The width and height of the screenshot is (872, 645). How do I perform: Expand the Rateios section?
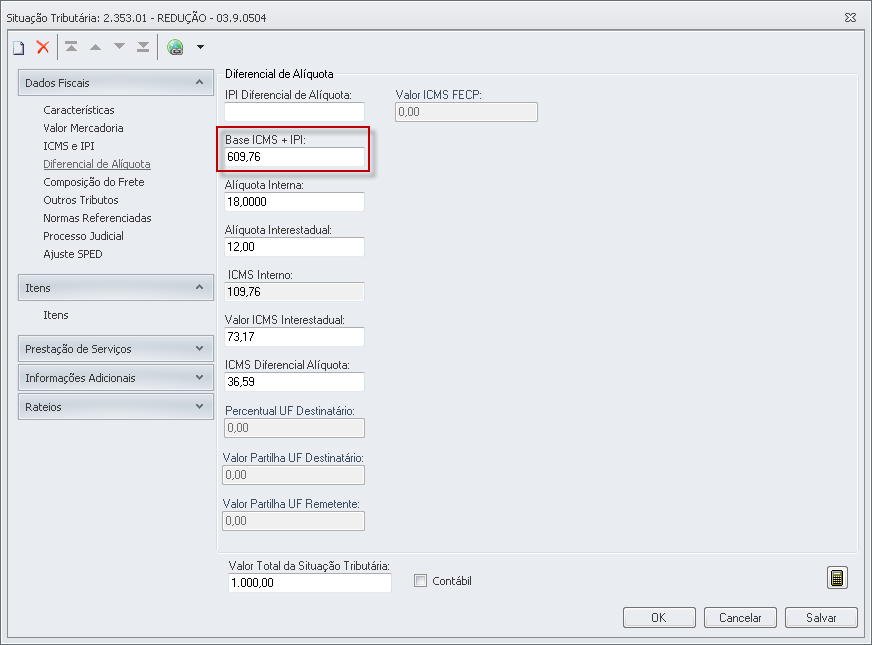pyautogui.click(x=116, y=406)
